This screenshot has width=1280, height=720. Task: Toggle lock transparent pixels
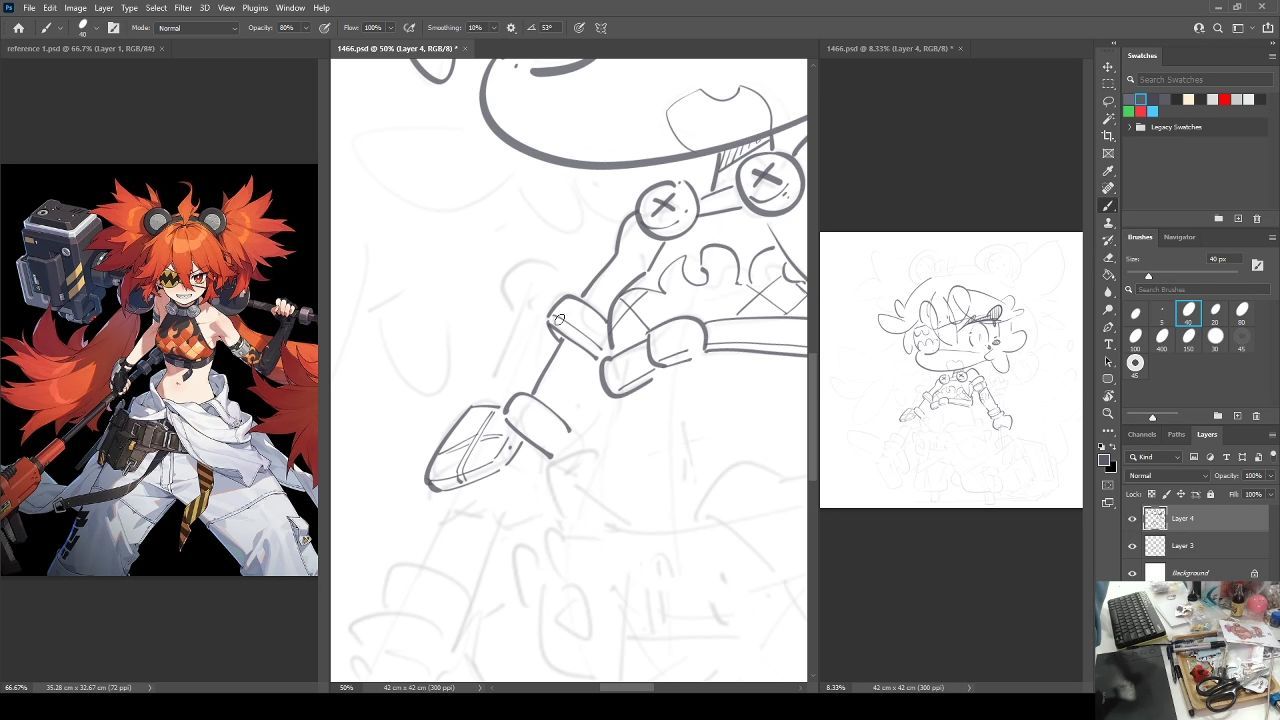(x=1152, y=494)
